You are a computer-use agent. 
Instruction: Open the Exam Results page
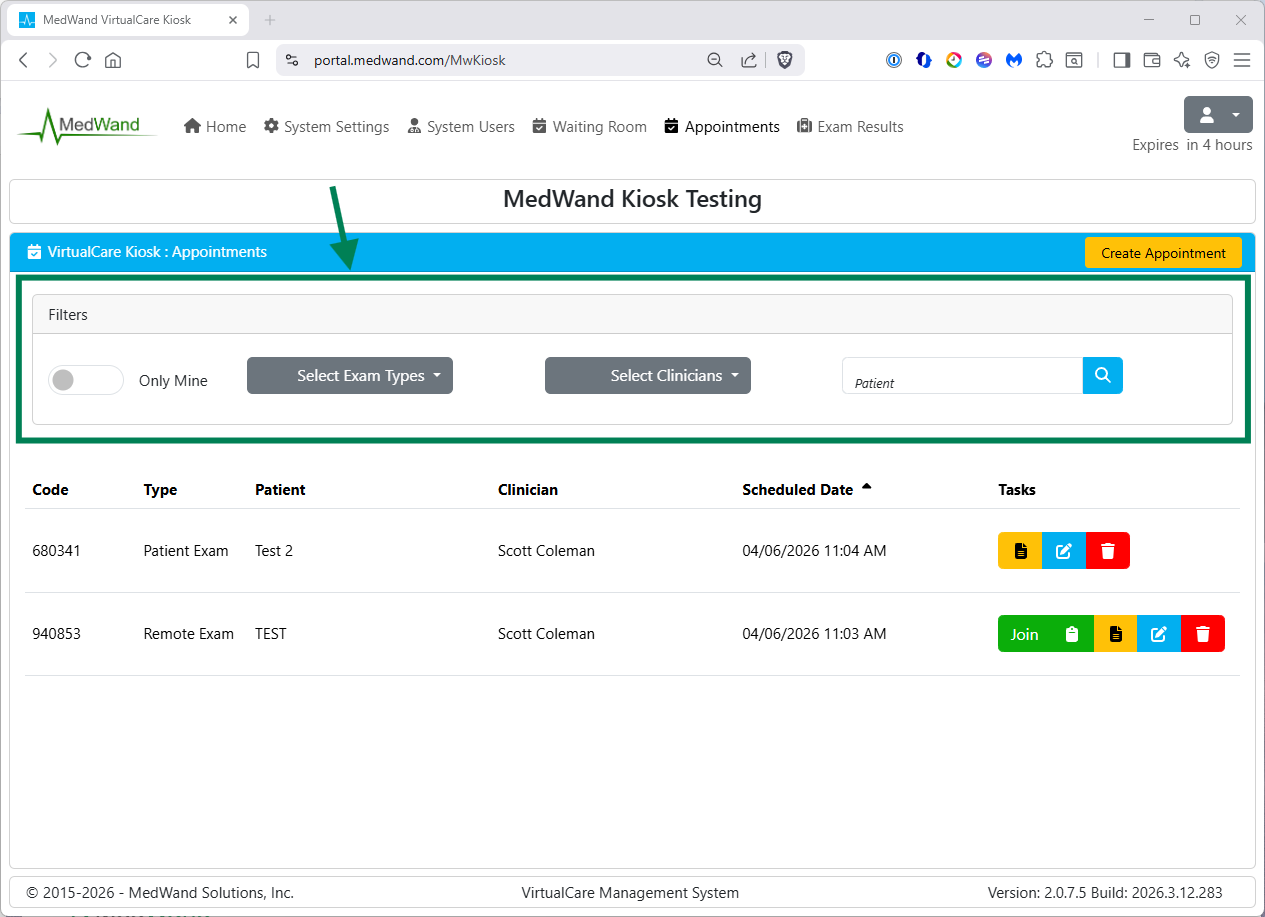[x=850, y=127]
